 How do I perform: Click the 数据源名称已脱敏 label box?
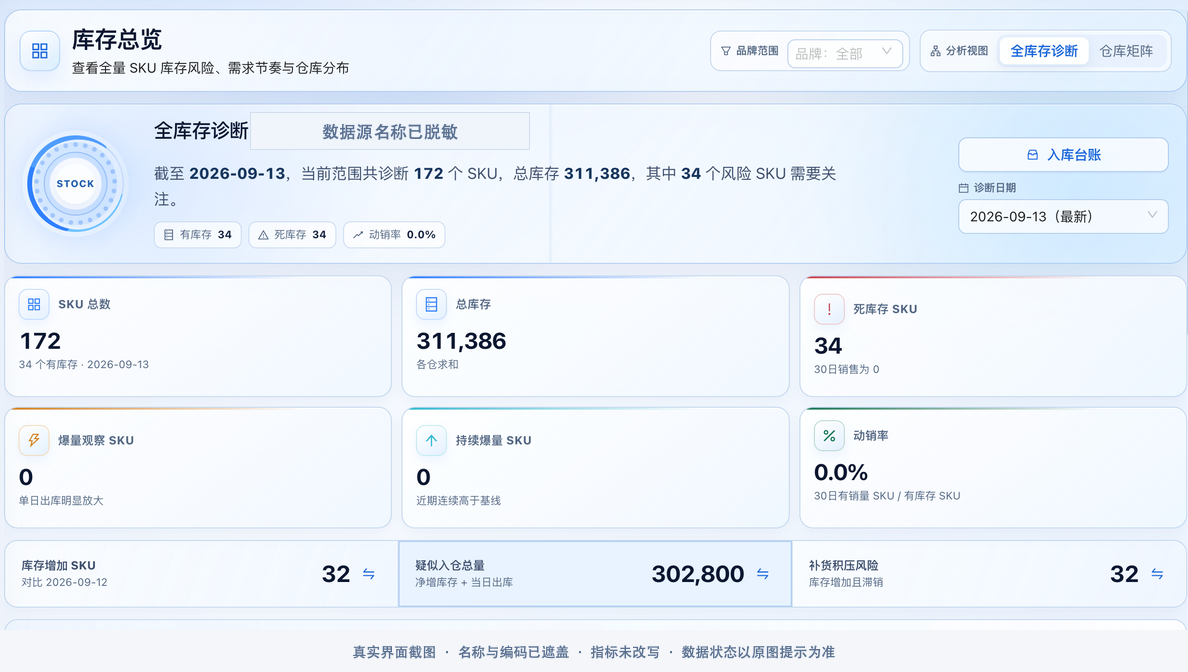pyautogui.click(x=389, y=132)
